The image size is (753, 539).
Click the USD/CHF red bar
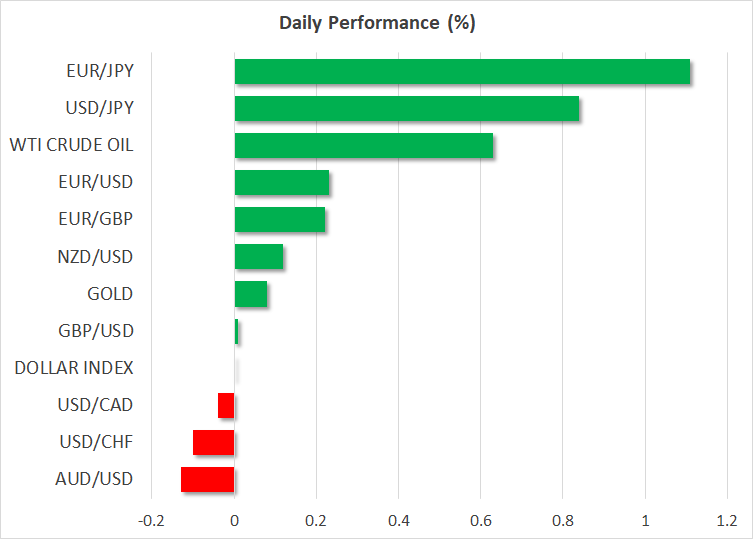tap(214, 442)
